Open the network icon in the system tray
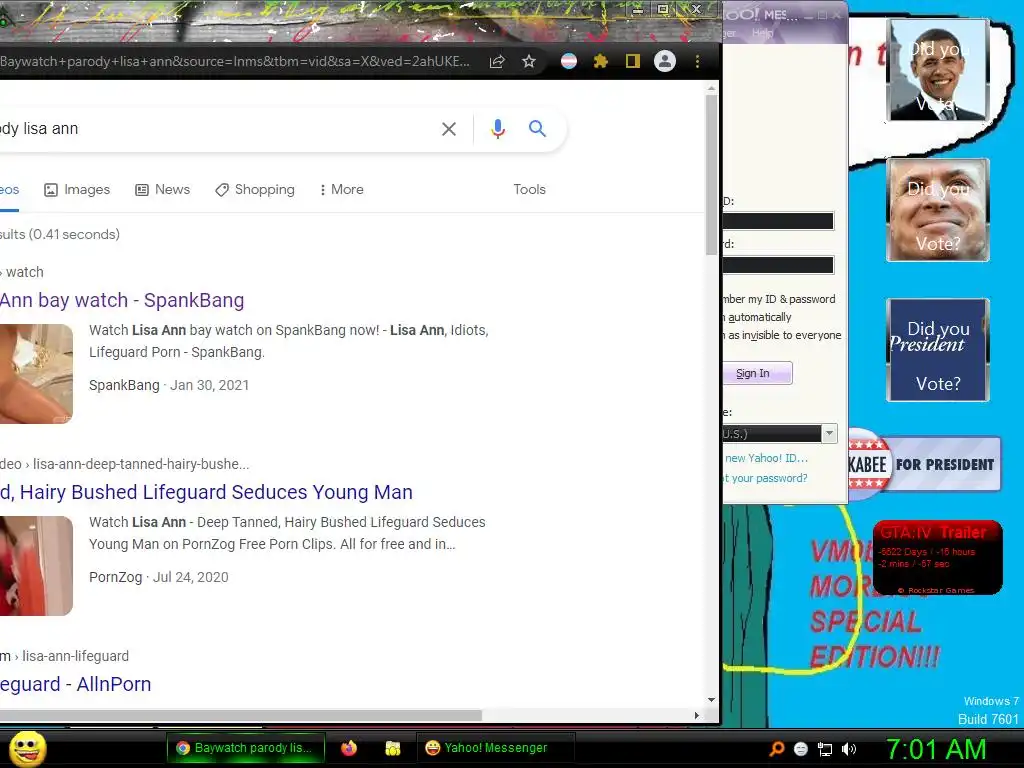The width and height of the screenshot is (1024, 768). click(x=825, y=749)
